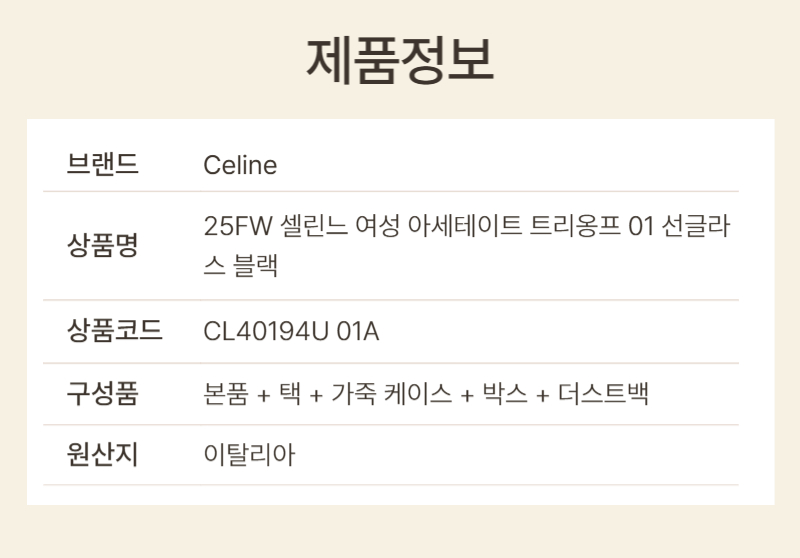Click 박스 in the components list

(504, 394)
